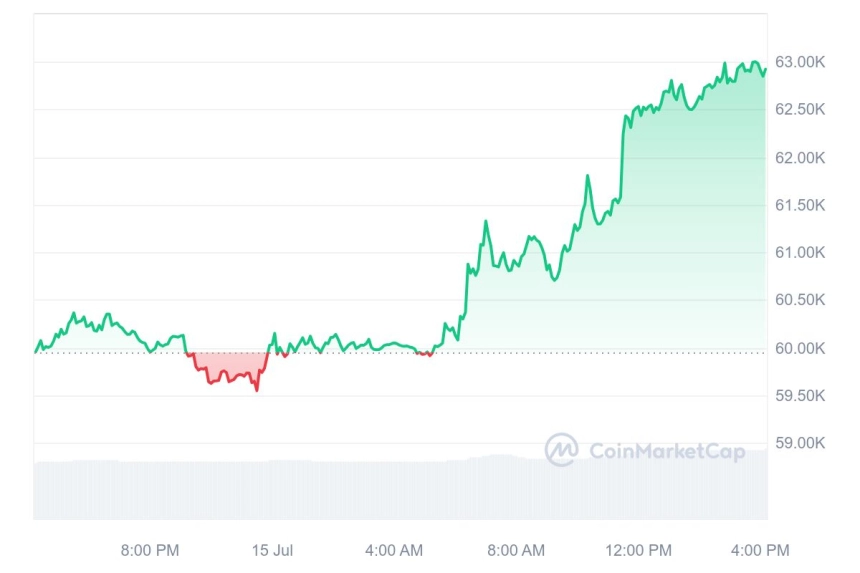Viewport: 860px width, 573px height.
Task: Select the 60.00K baseline price label
Action: coord(800,348)
